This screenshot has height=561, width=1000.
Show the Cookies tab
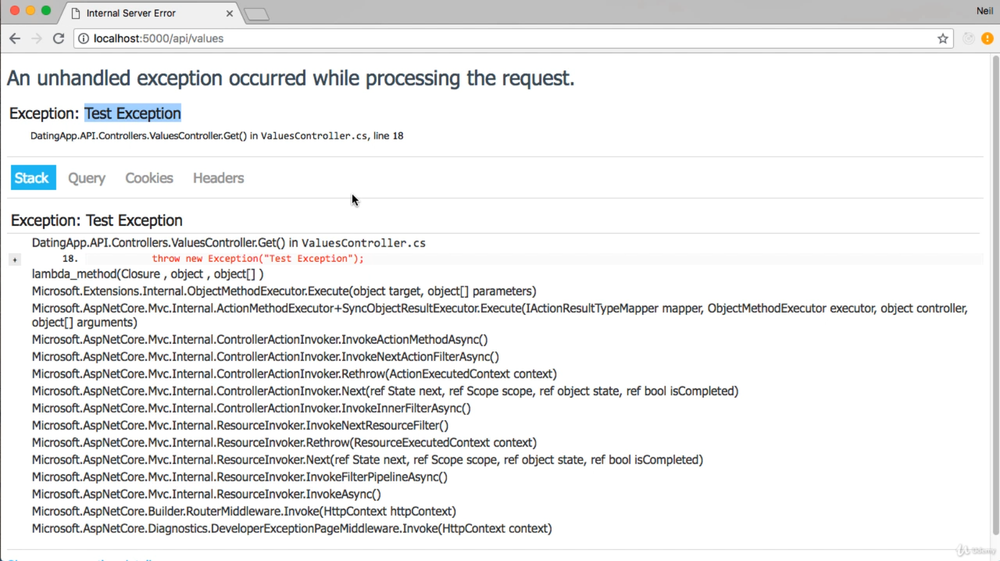149,178
